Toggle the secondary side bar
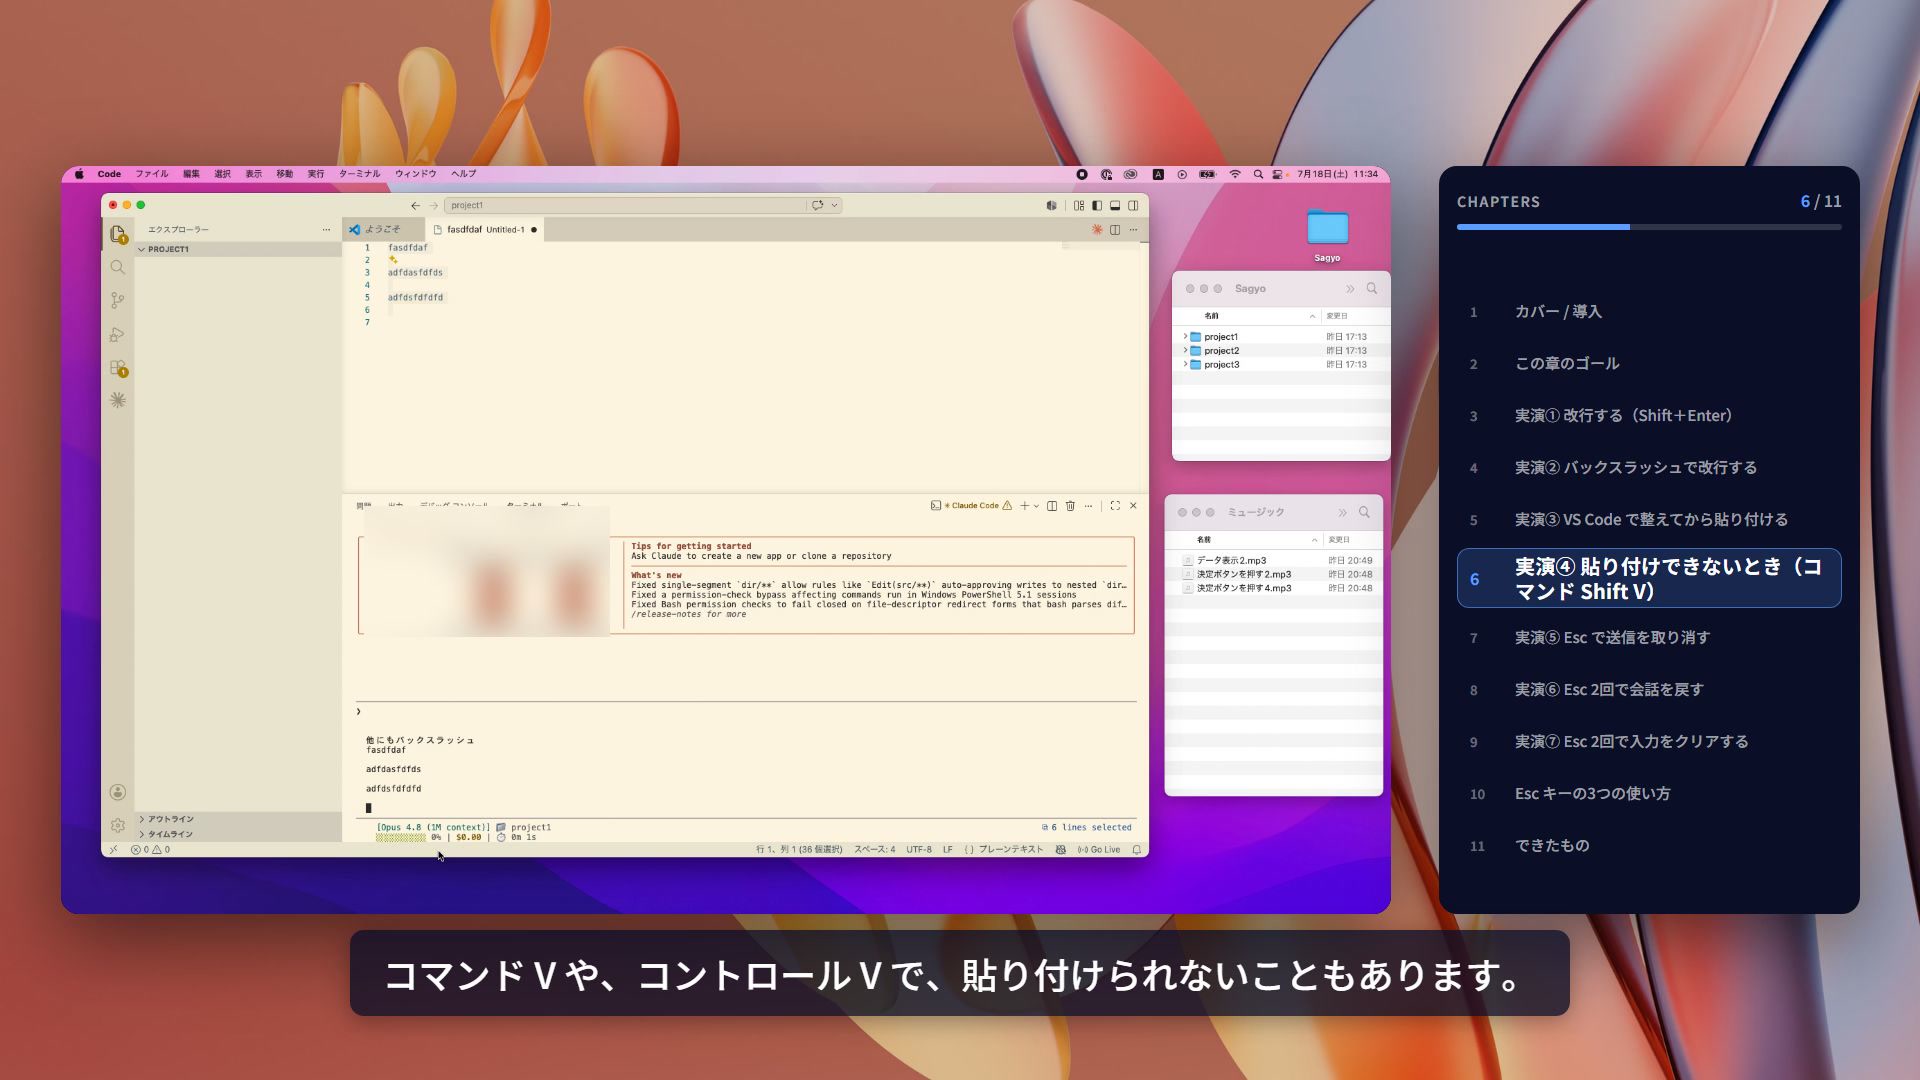Image resolution: width=1920 pixels, height=1080 pixels. click(1133, 205)
